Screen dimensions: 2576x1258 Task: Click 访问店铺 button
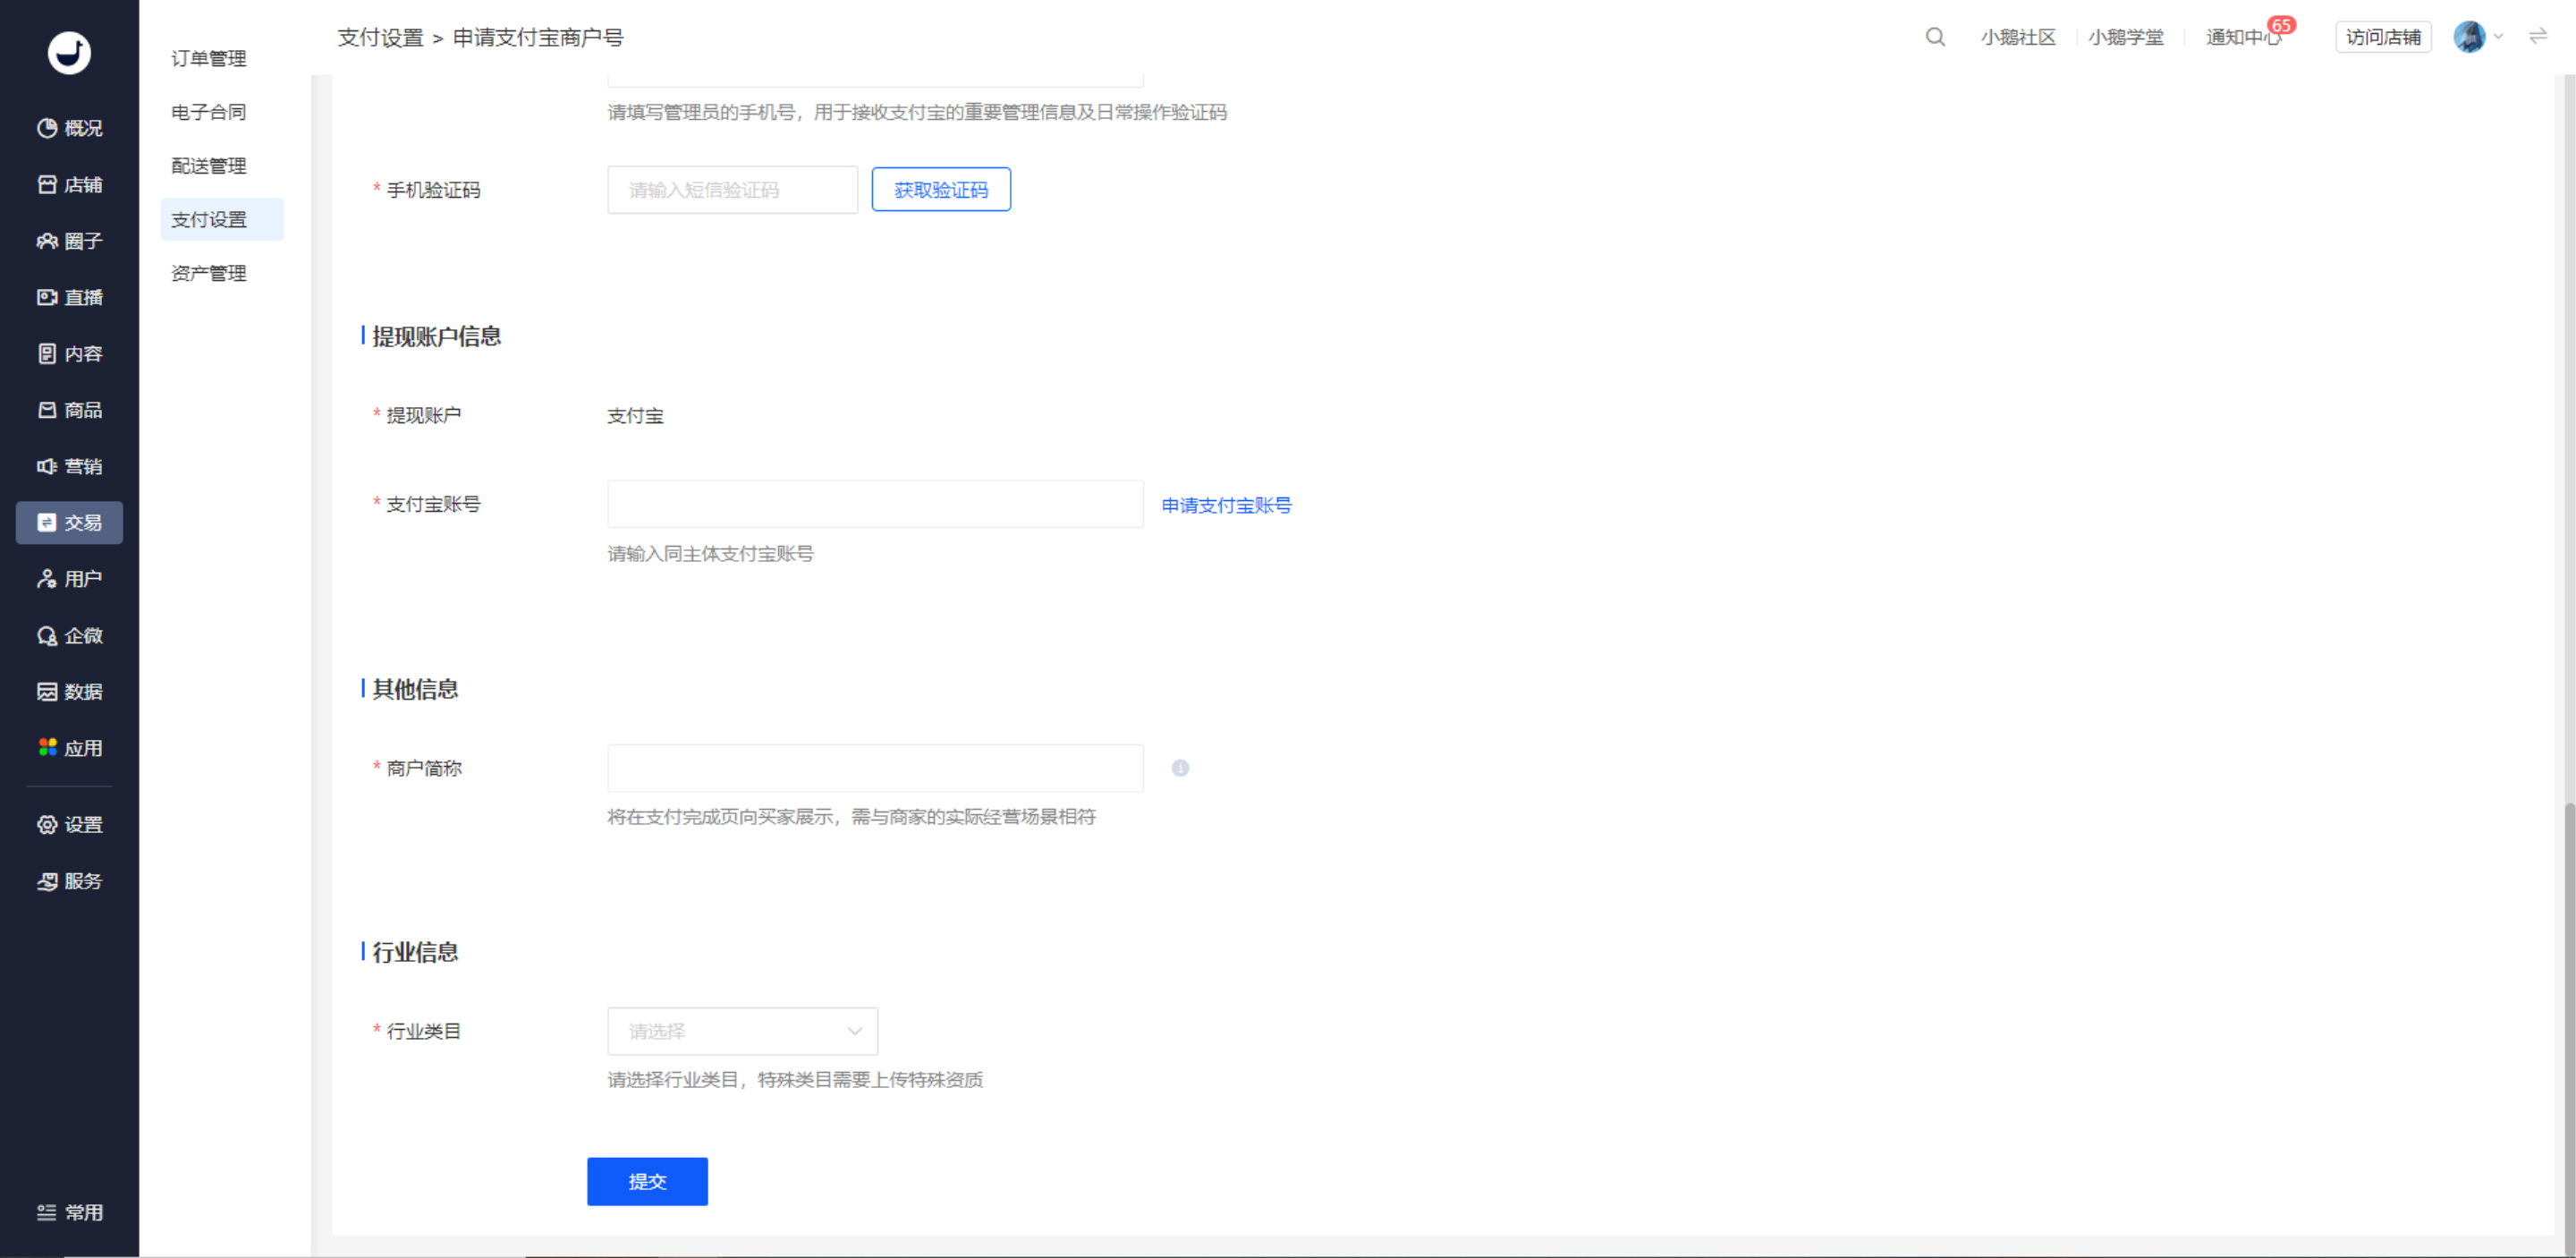[x=2383, y=37]
